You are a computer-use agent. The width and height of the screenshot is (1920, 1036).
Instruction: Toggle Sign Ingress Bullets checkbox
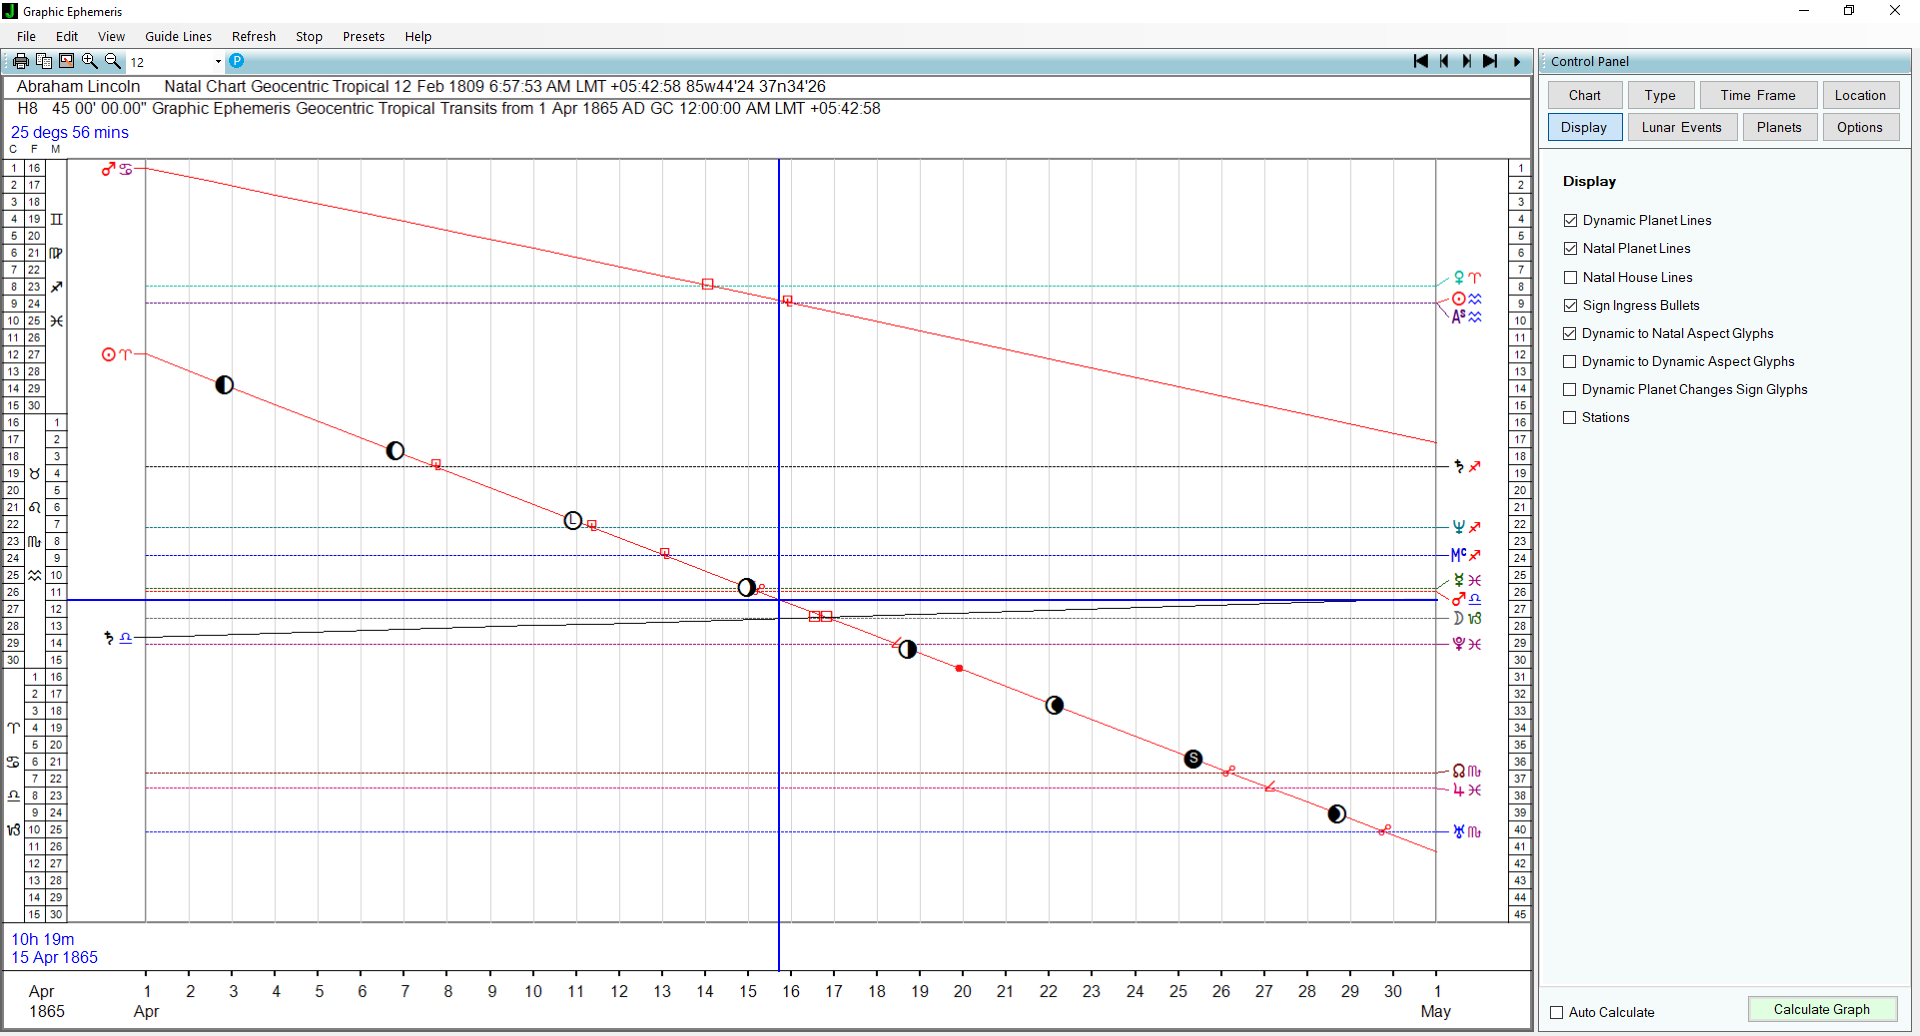(x=1570, y=305)
